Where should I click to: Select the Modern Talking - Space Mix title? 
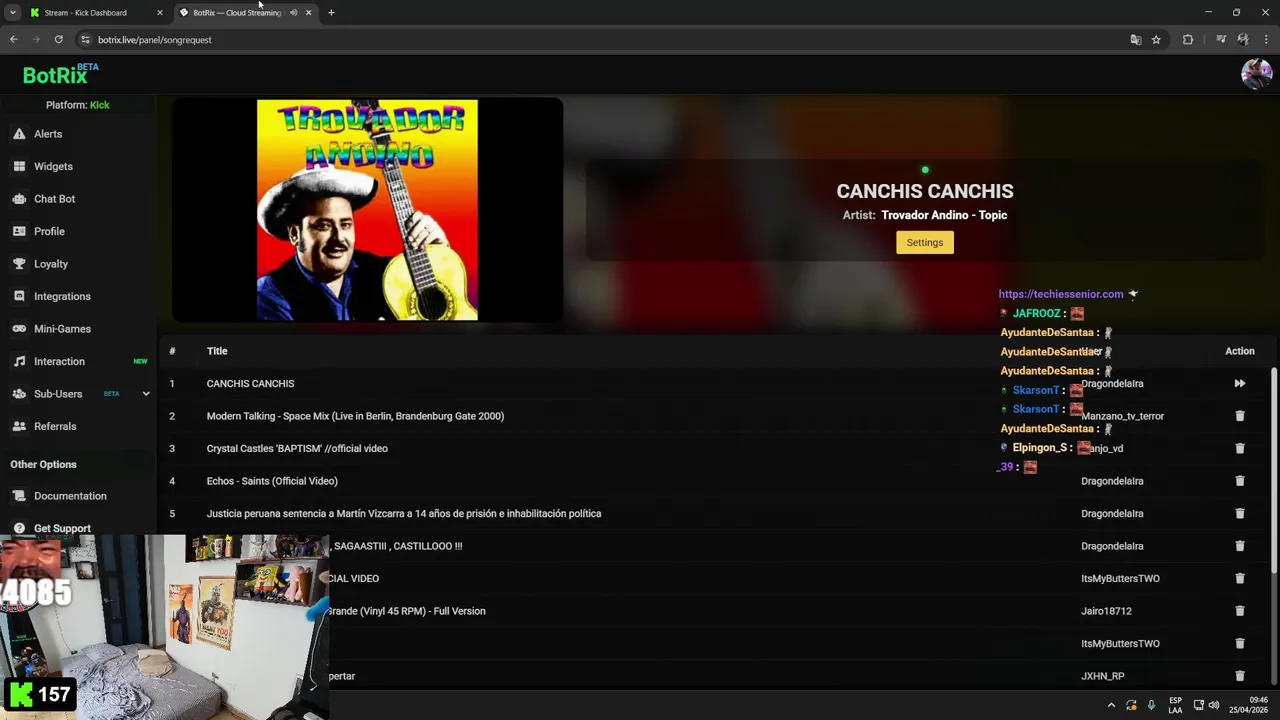355,416
